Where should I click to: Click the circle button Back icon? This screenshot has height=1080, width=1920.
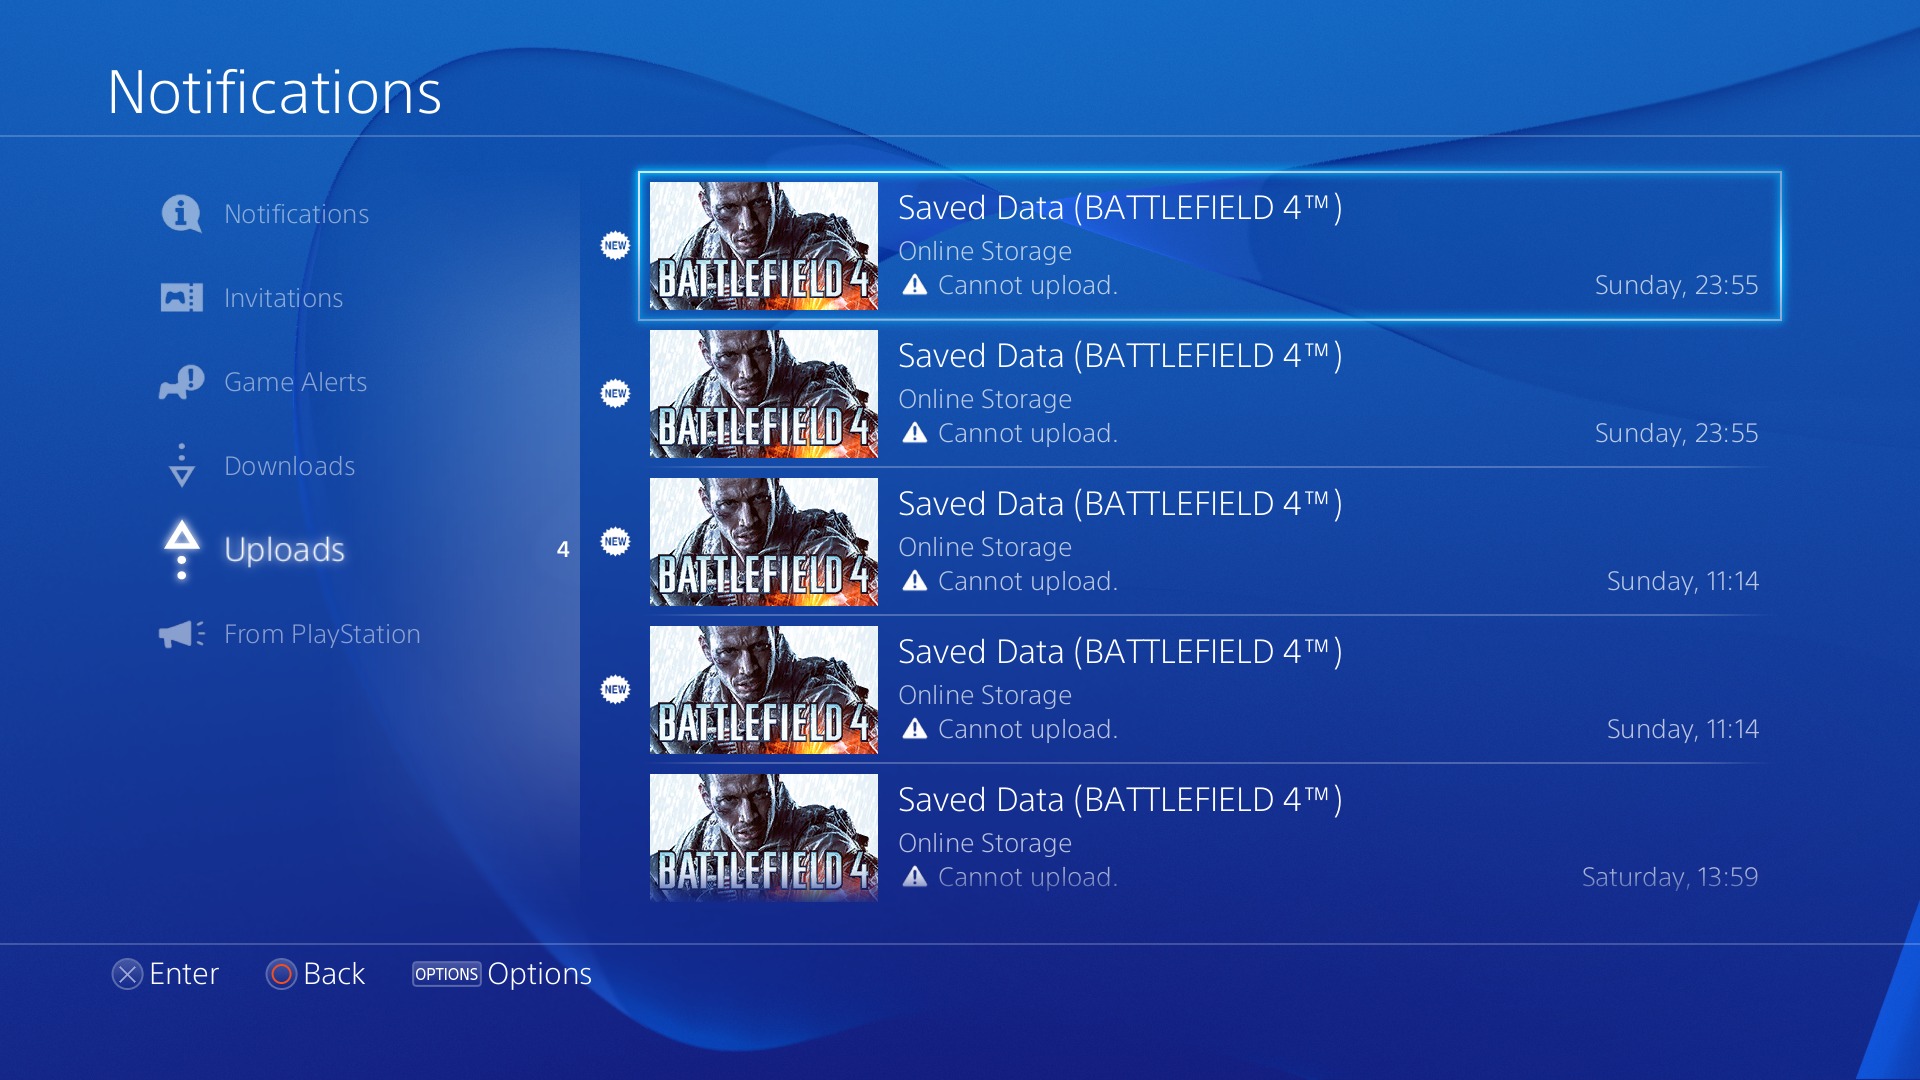(281, 974)
